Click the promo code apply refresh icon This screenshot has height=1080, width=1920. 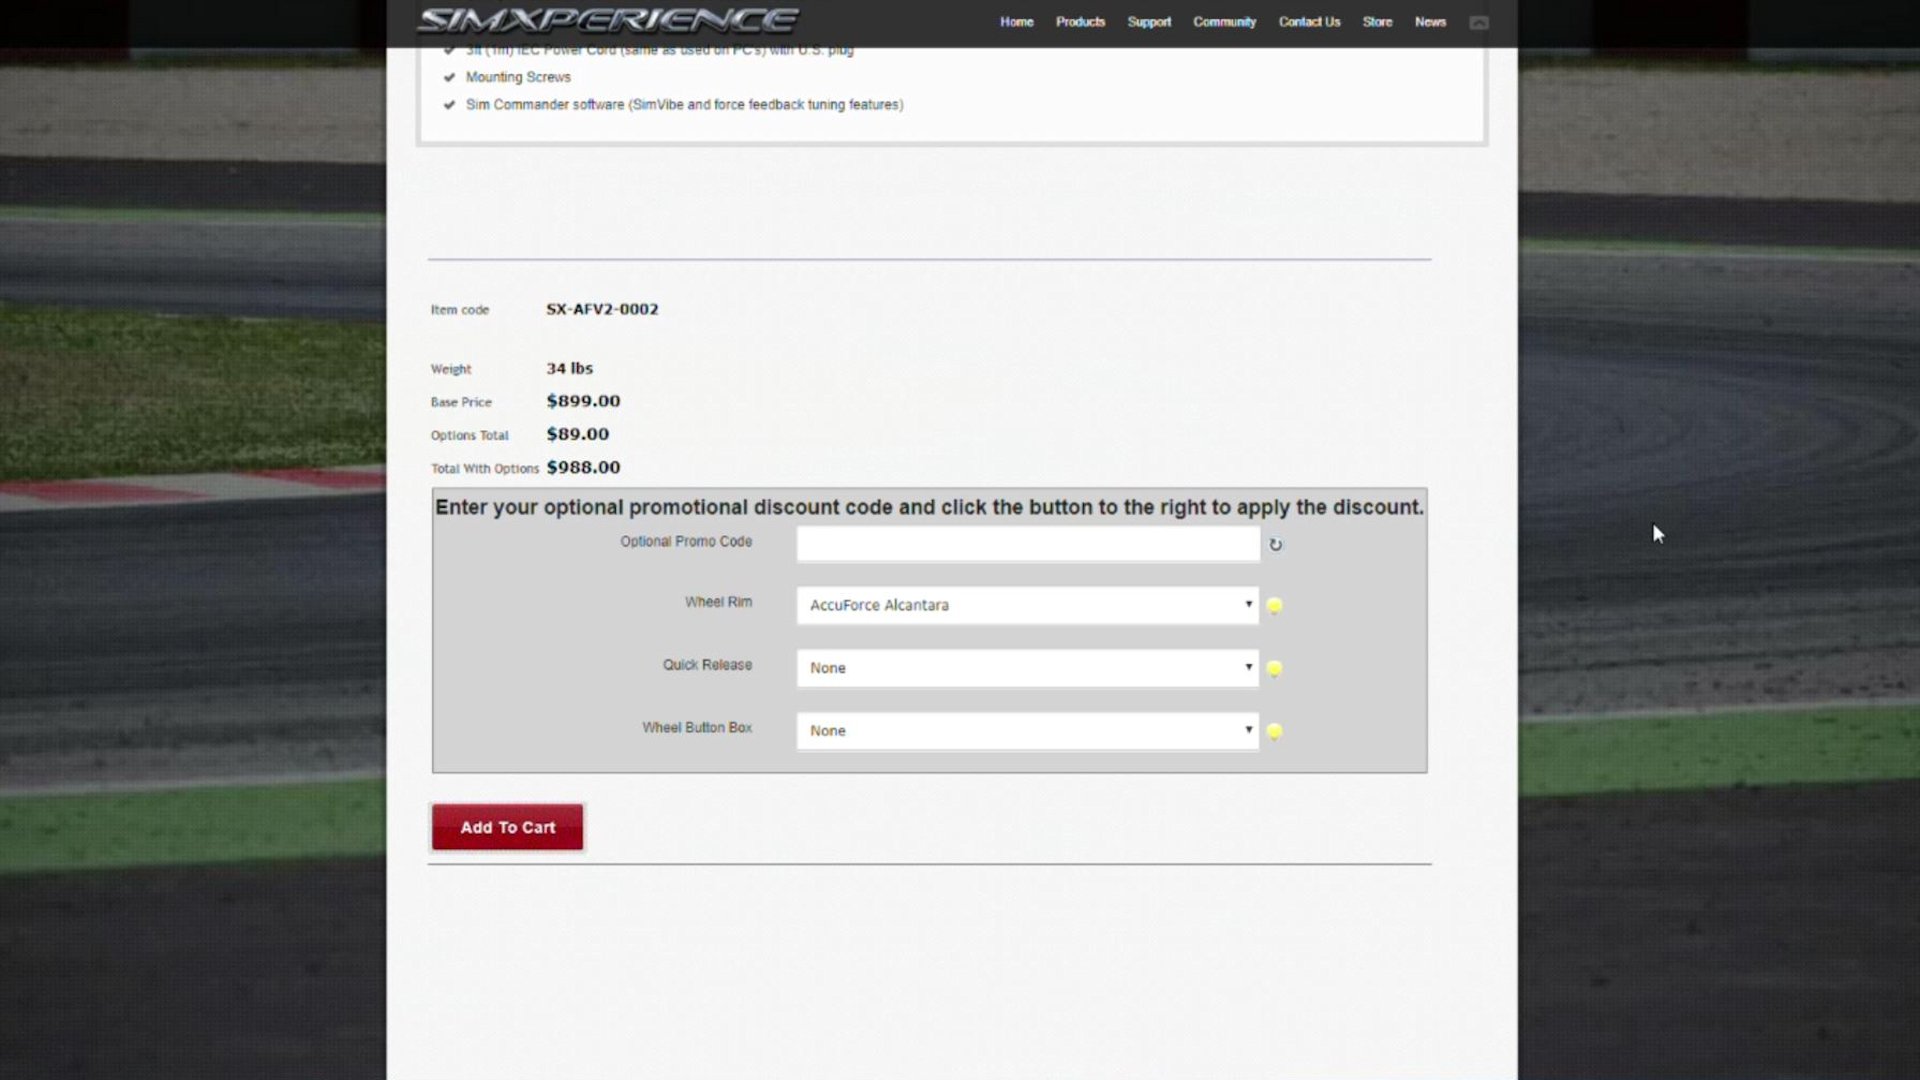click(1275, 545)
